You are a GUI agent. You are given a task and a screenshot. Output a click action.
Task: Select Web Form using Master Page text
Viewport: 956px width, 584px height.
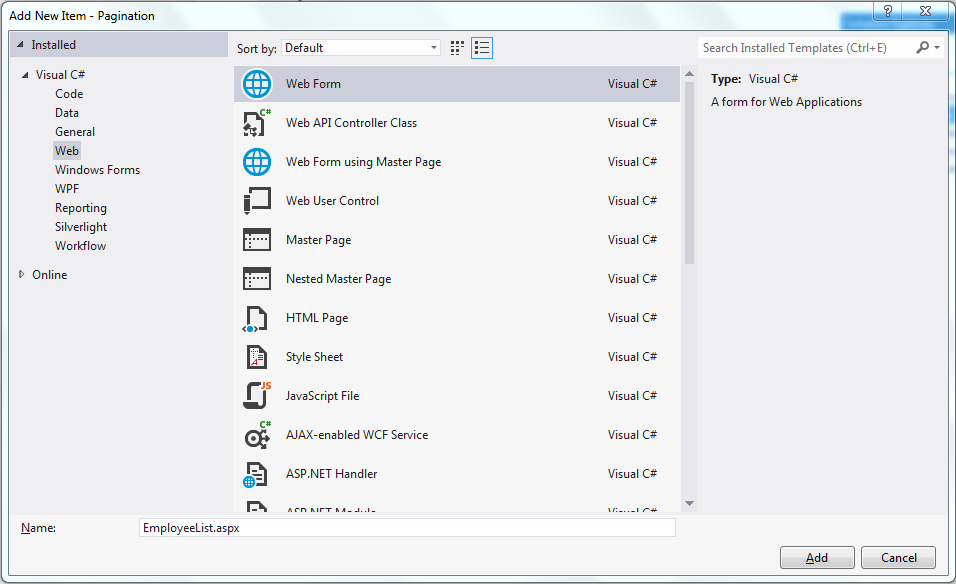[x=363, y=162]
